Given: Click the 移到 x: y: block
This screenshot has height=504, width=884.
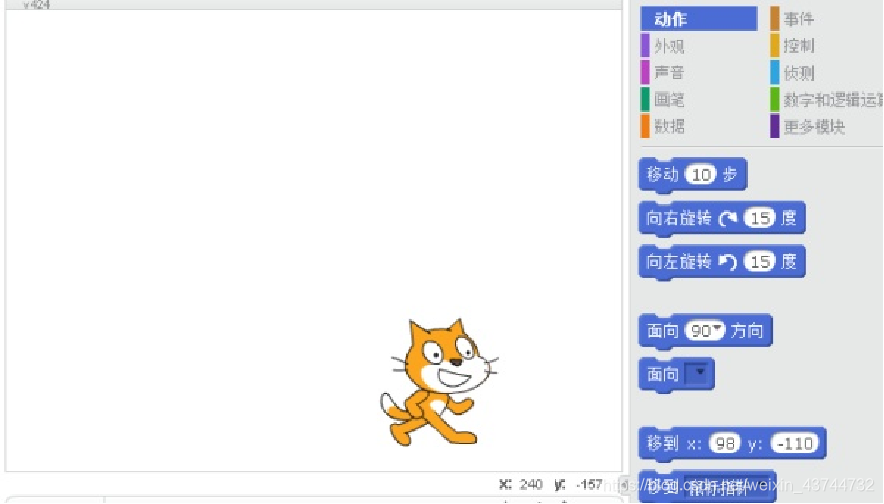Looking at the screenshot, I should [732, 444].
